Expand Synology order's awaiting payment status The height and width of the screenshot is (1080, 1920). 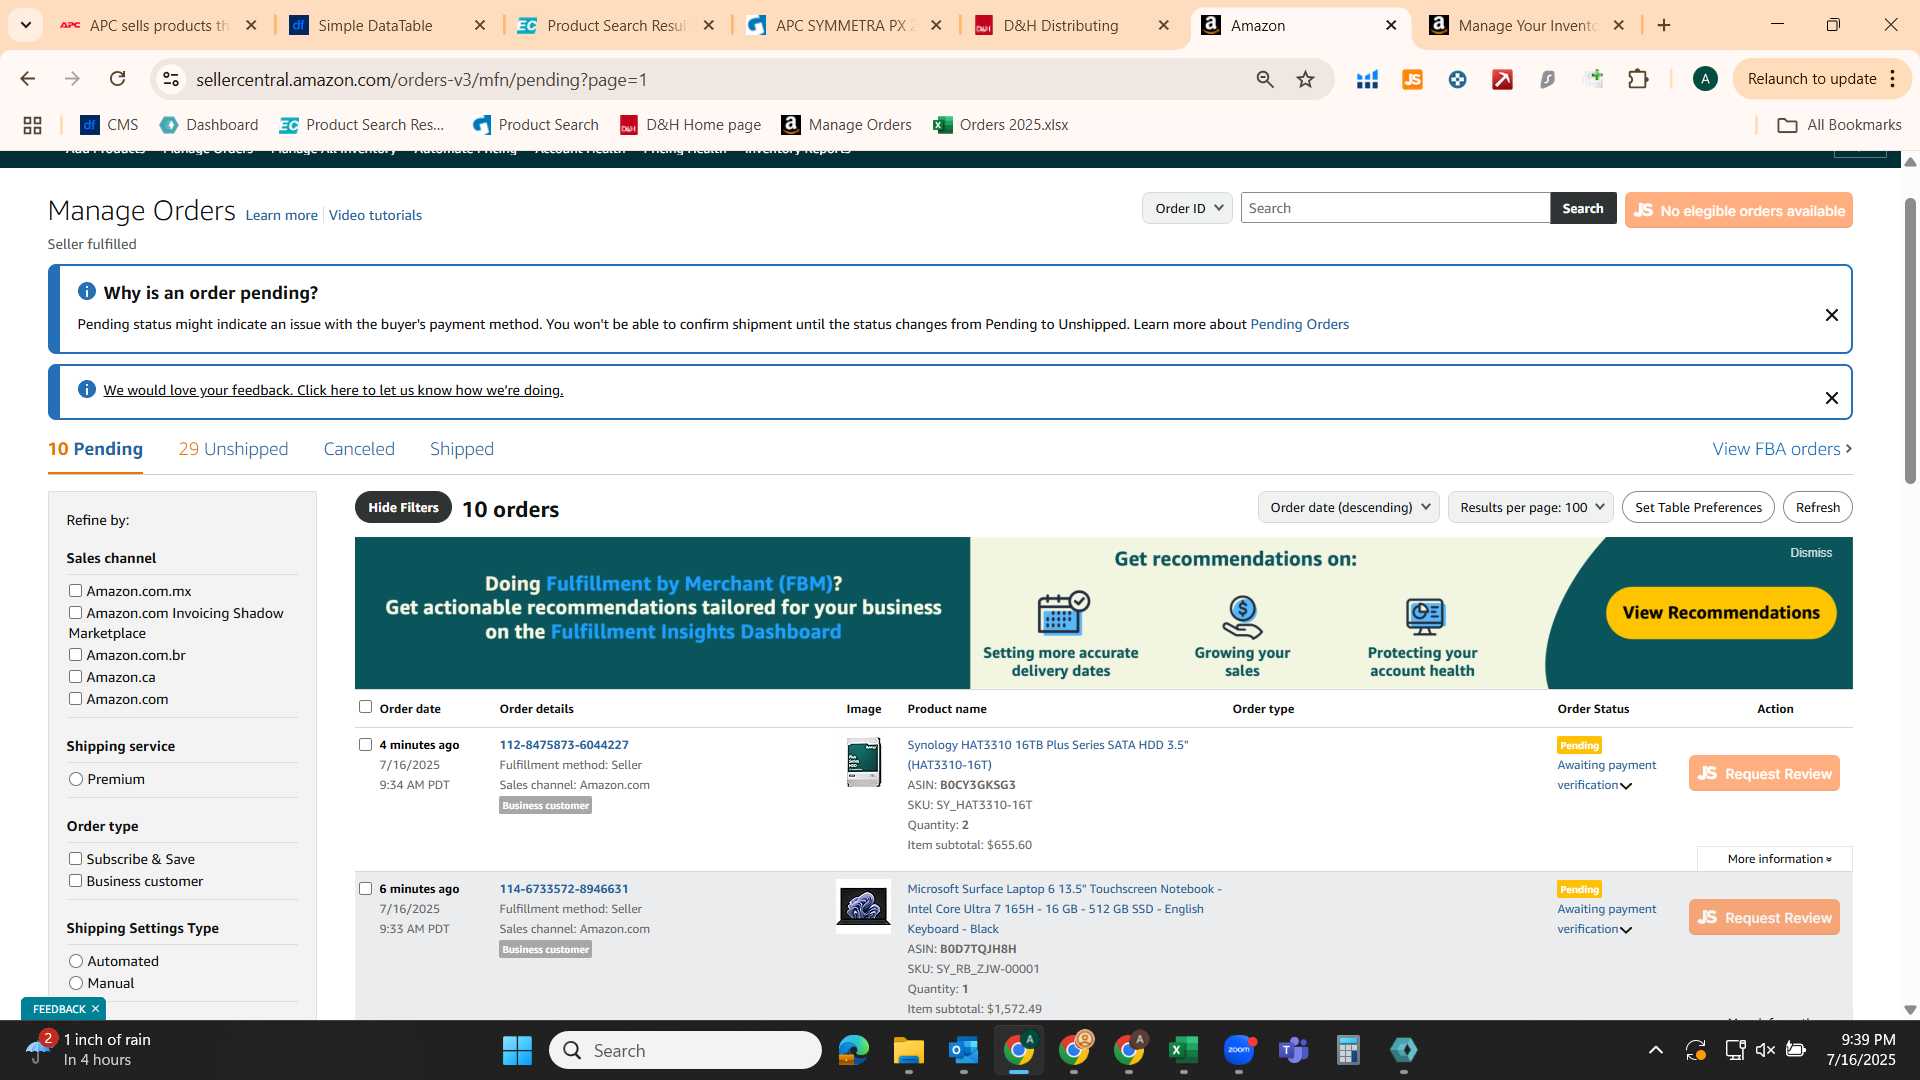pos(1625,786)
